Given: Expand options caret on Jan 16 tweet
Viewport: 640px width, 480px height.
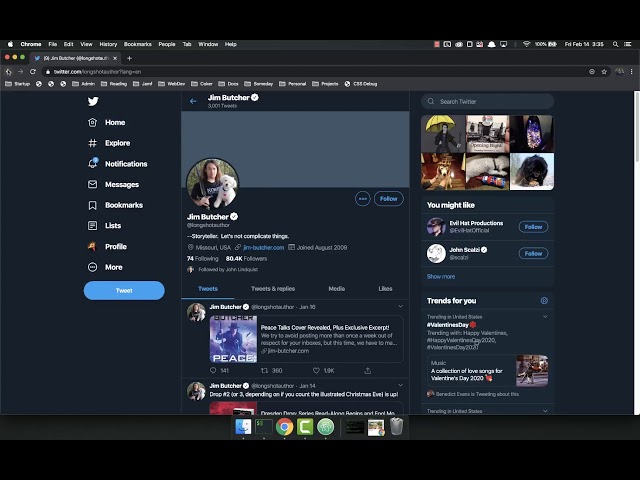Looking at the screenshot, I should (x=400, y=306).
